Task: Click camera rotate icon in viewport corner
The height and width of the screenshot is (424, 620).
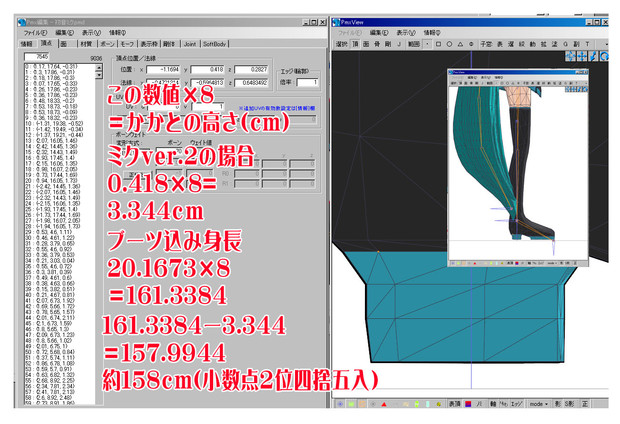Action: [x=604, y=56]
